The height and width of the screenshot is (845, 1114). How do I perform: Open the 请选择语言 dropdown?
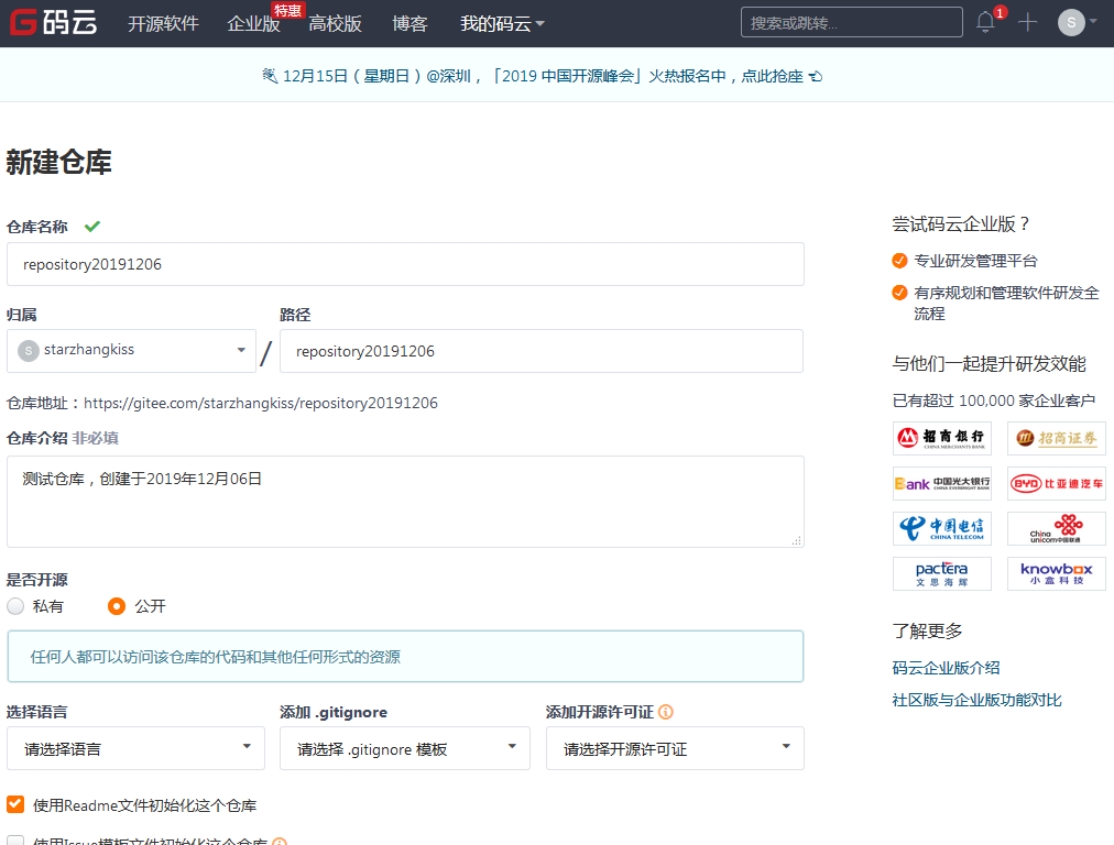(136, 748)
